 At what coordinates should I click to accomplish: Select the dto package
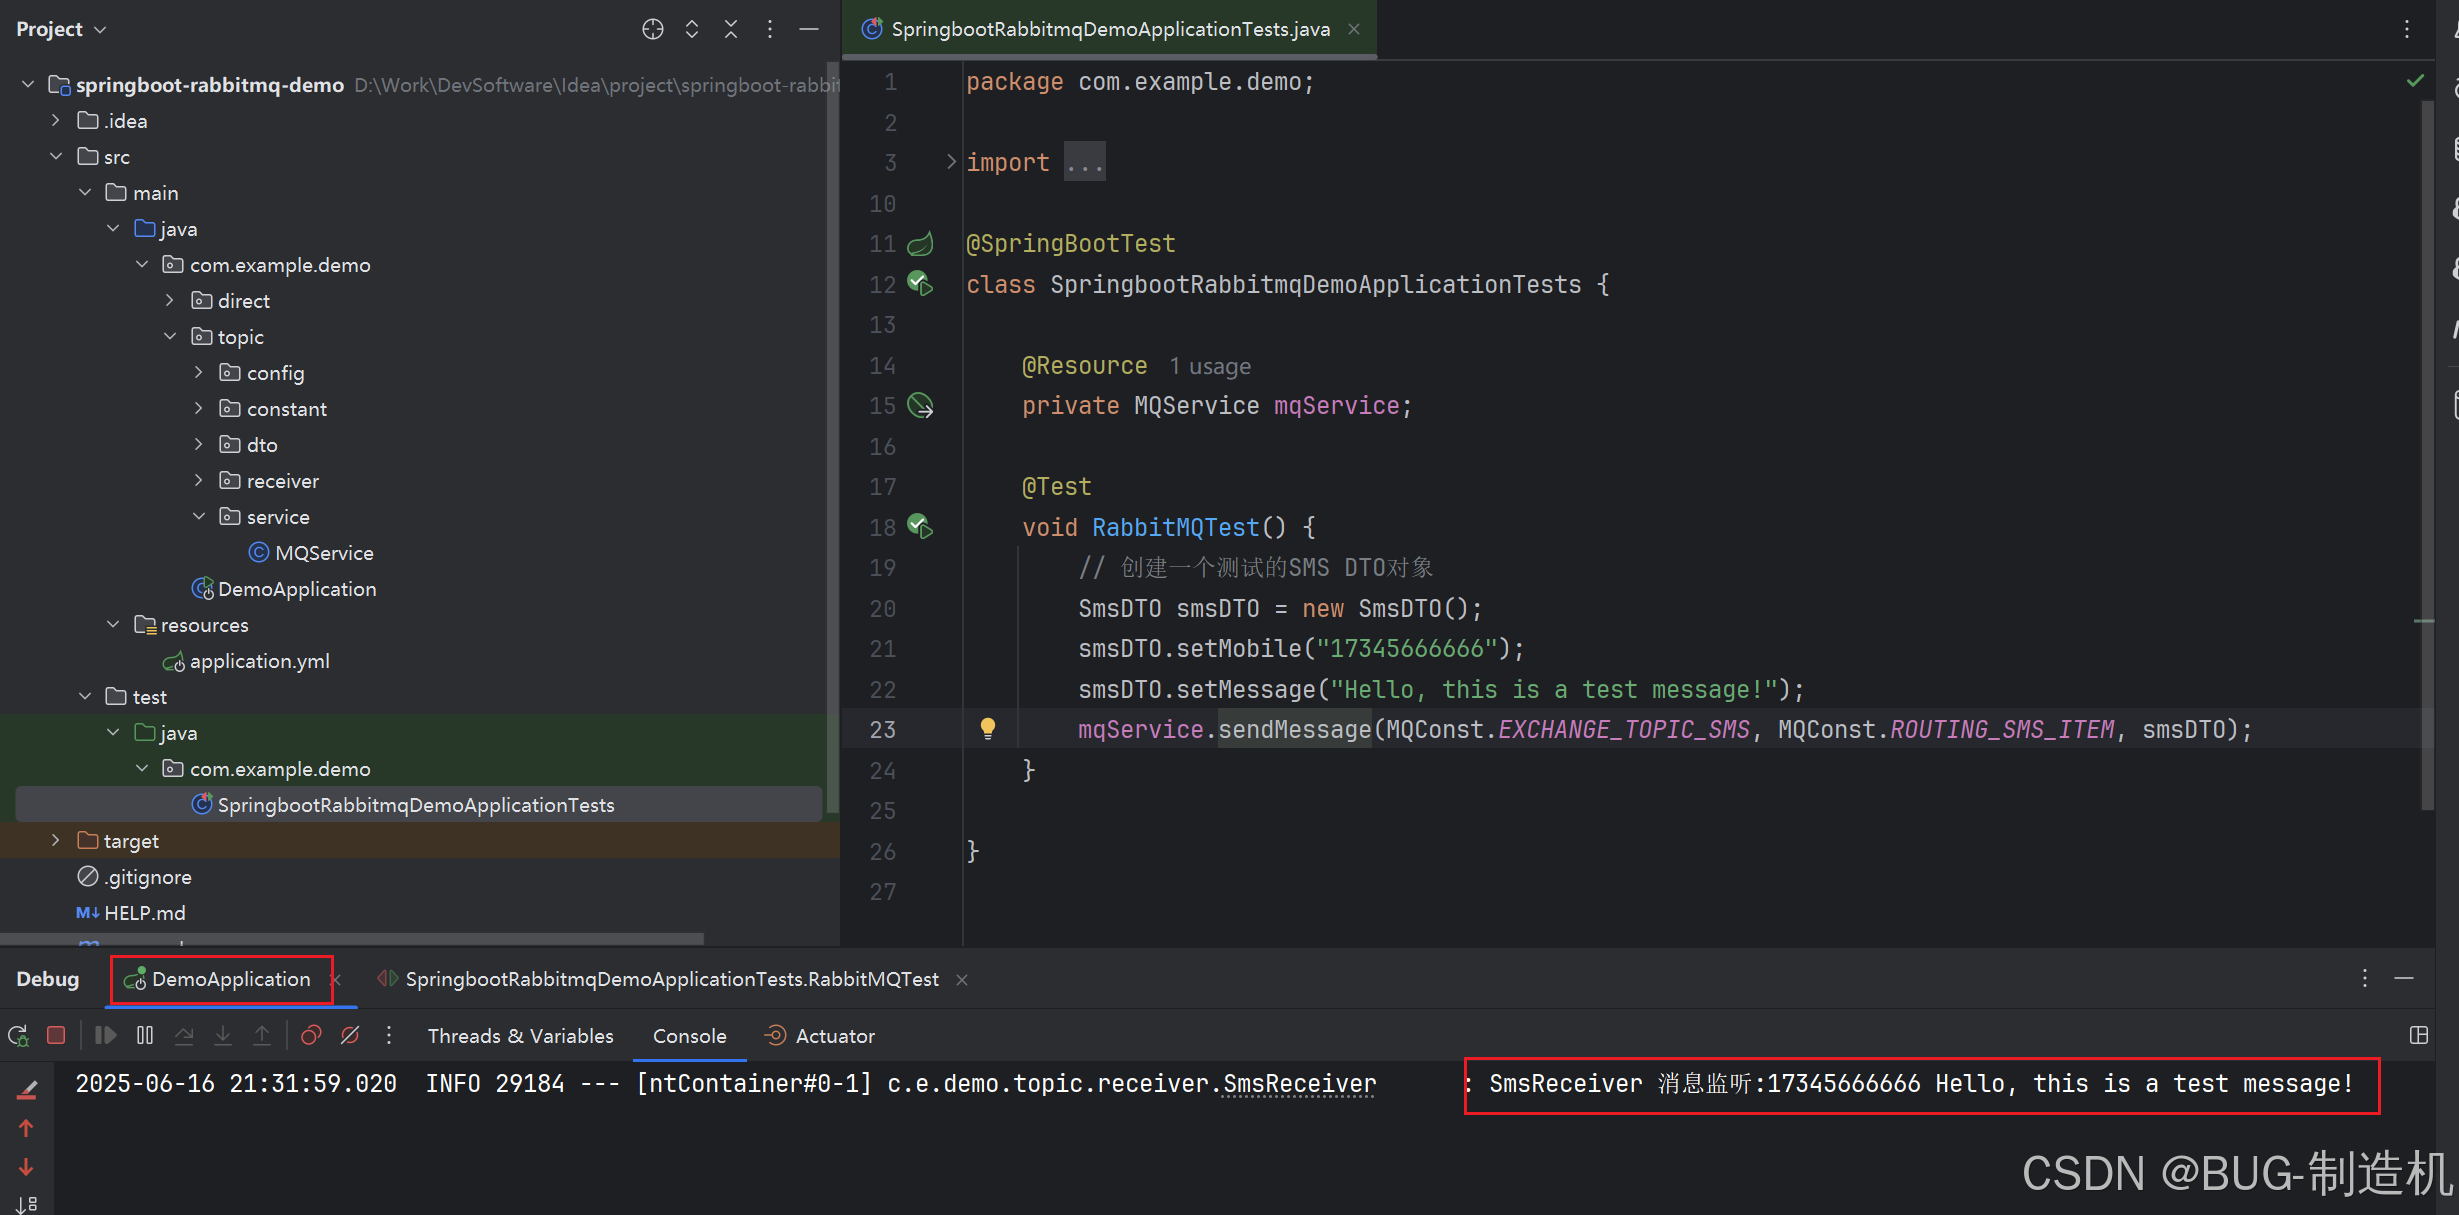point(248,444)
